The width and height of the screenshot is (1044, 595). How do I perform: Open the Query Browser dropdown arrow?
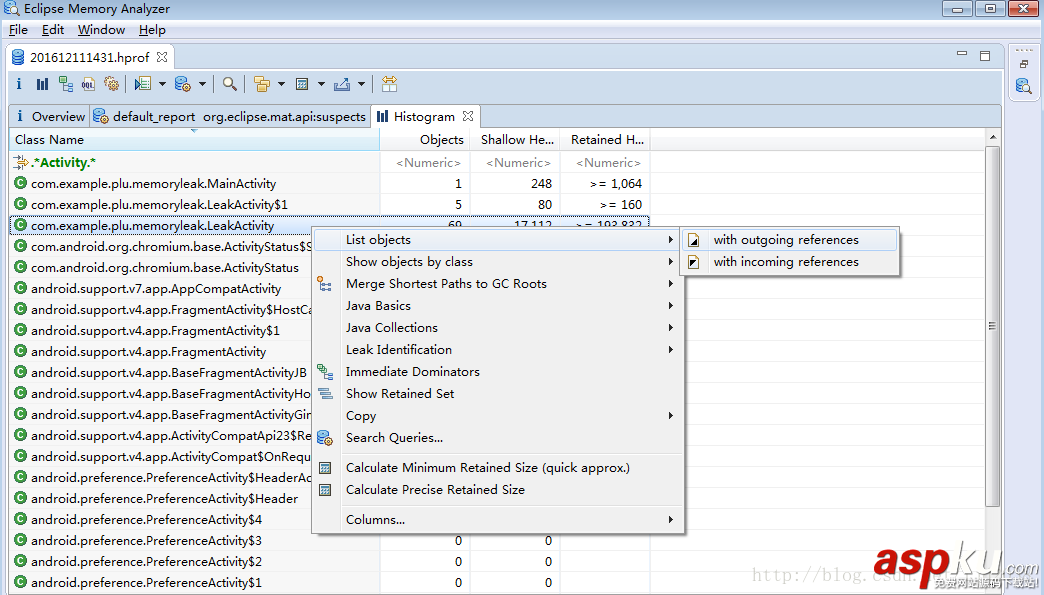pyautogui.click(x=202, y=85)
